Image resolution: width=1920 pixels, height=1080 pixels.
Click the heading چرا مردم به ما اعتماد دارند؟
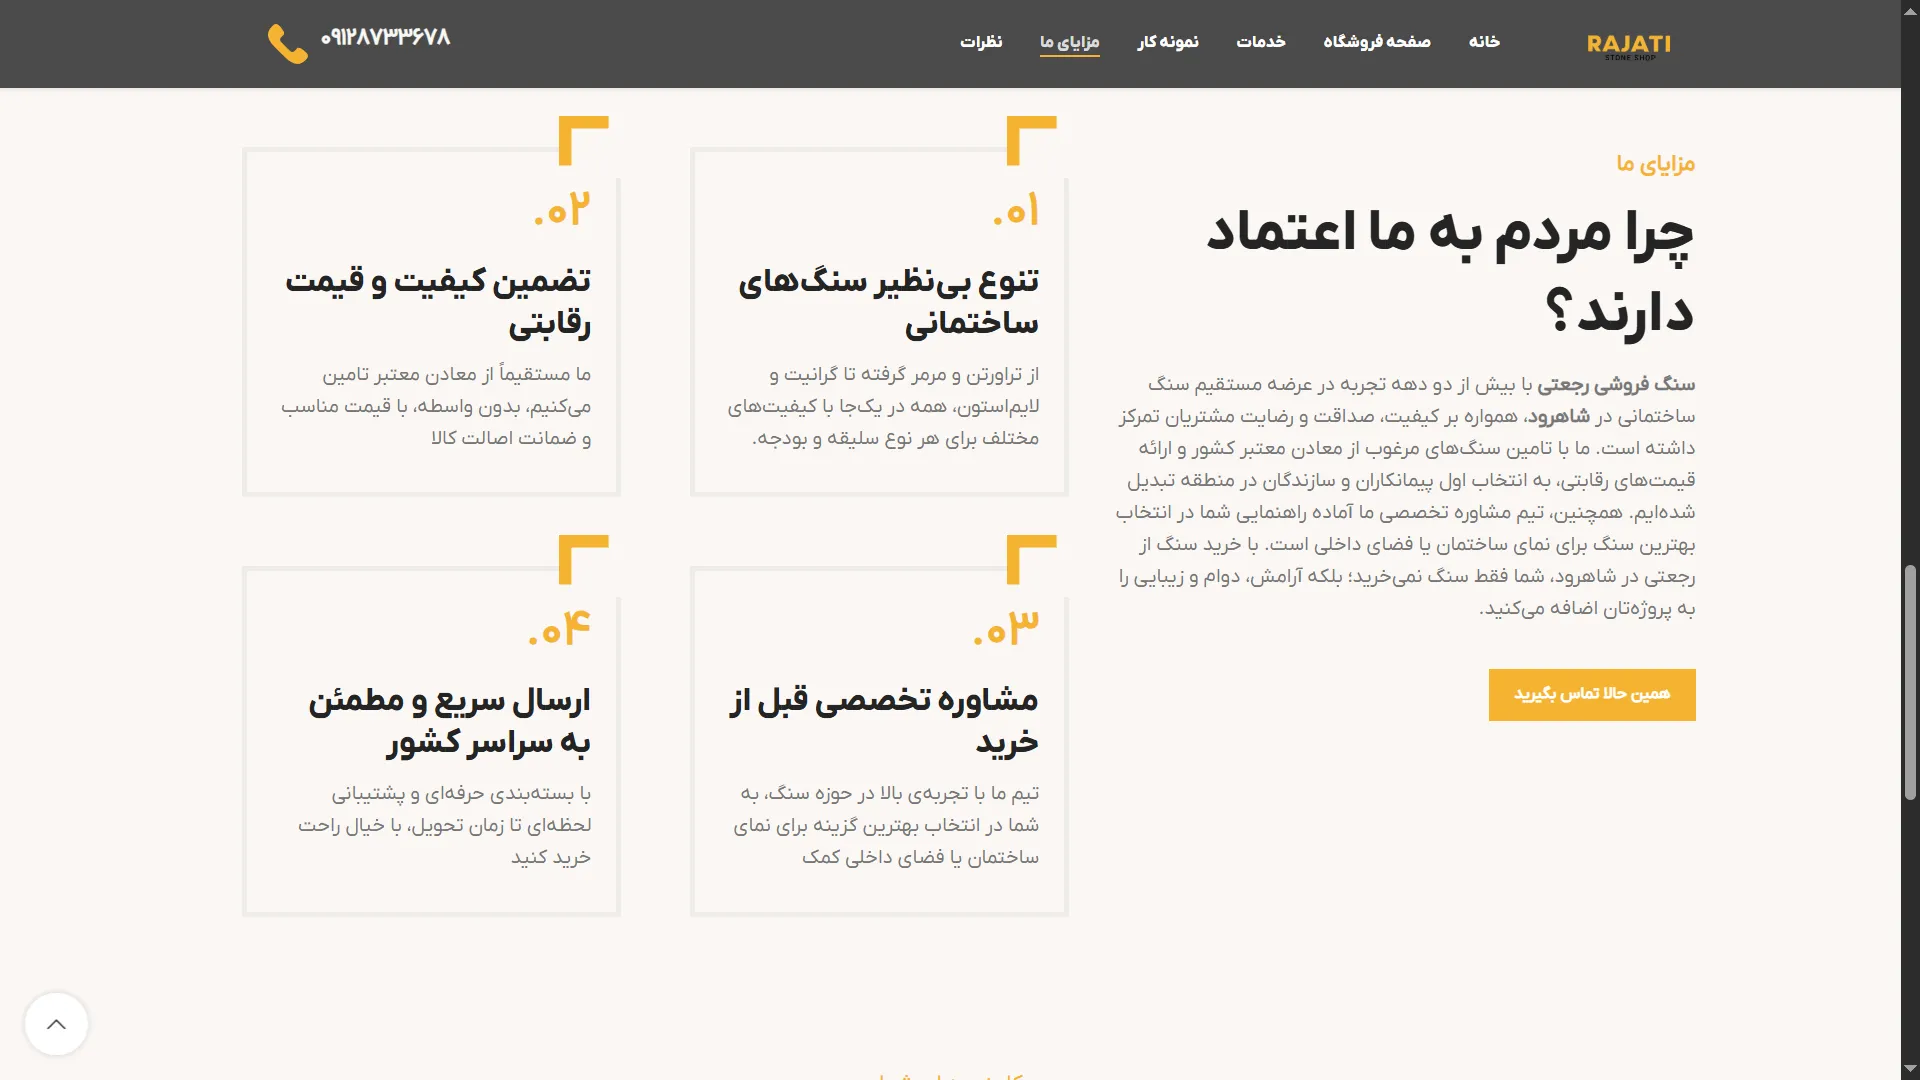point(1450,272)
